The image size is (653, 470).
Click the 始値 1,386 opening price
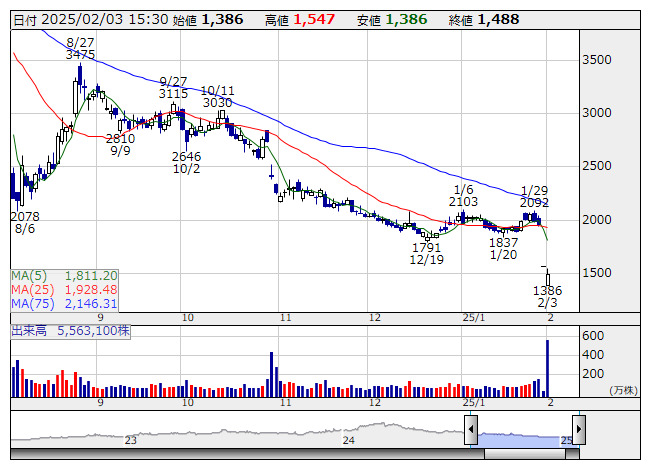click(208, 20)
